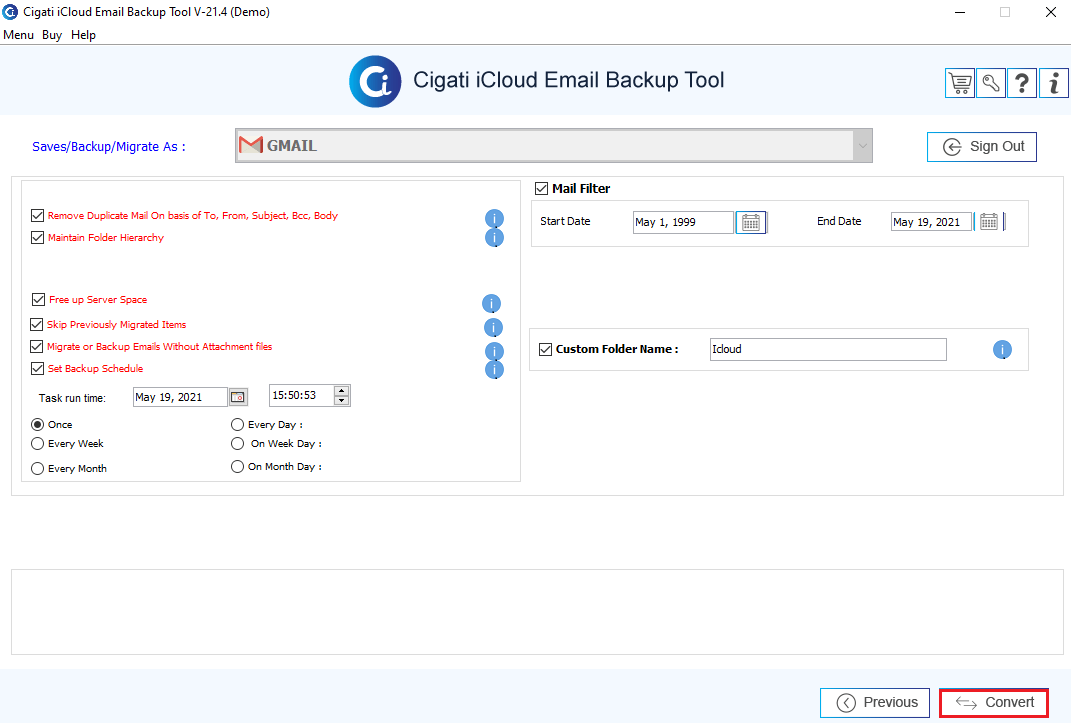Minimize the Cigati backup tool window
Viewport: 1071px width, 723px height.
[x=960, y=12]
